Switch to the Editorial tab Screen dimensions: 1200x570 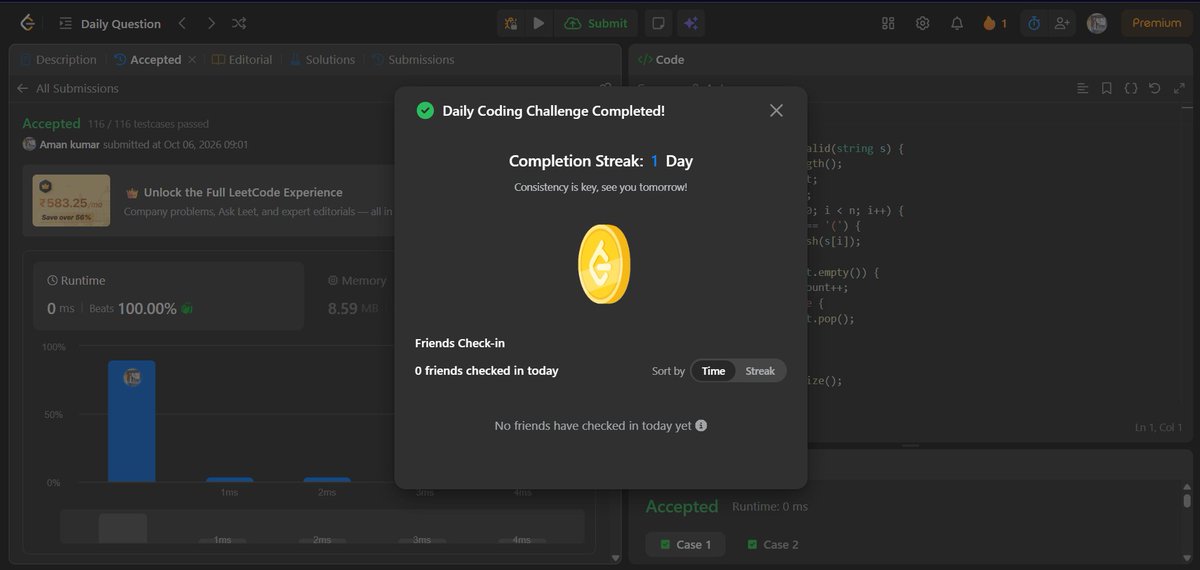pos(242,60)
